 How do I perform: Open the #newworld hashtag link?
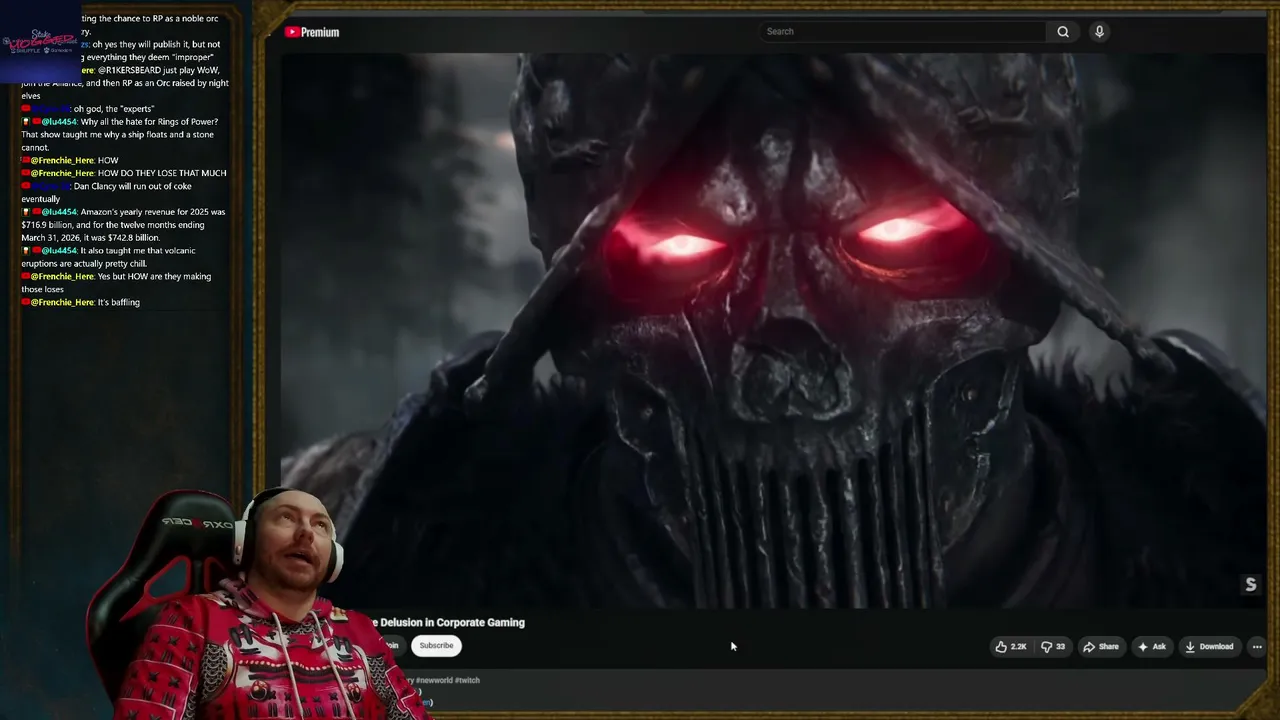(434, 680)
